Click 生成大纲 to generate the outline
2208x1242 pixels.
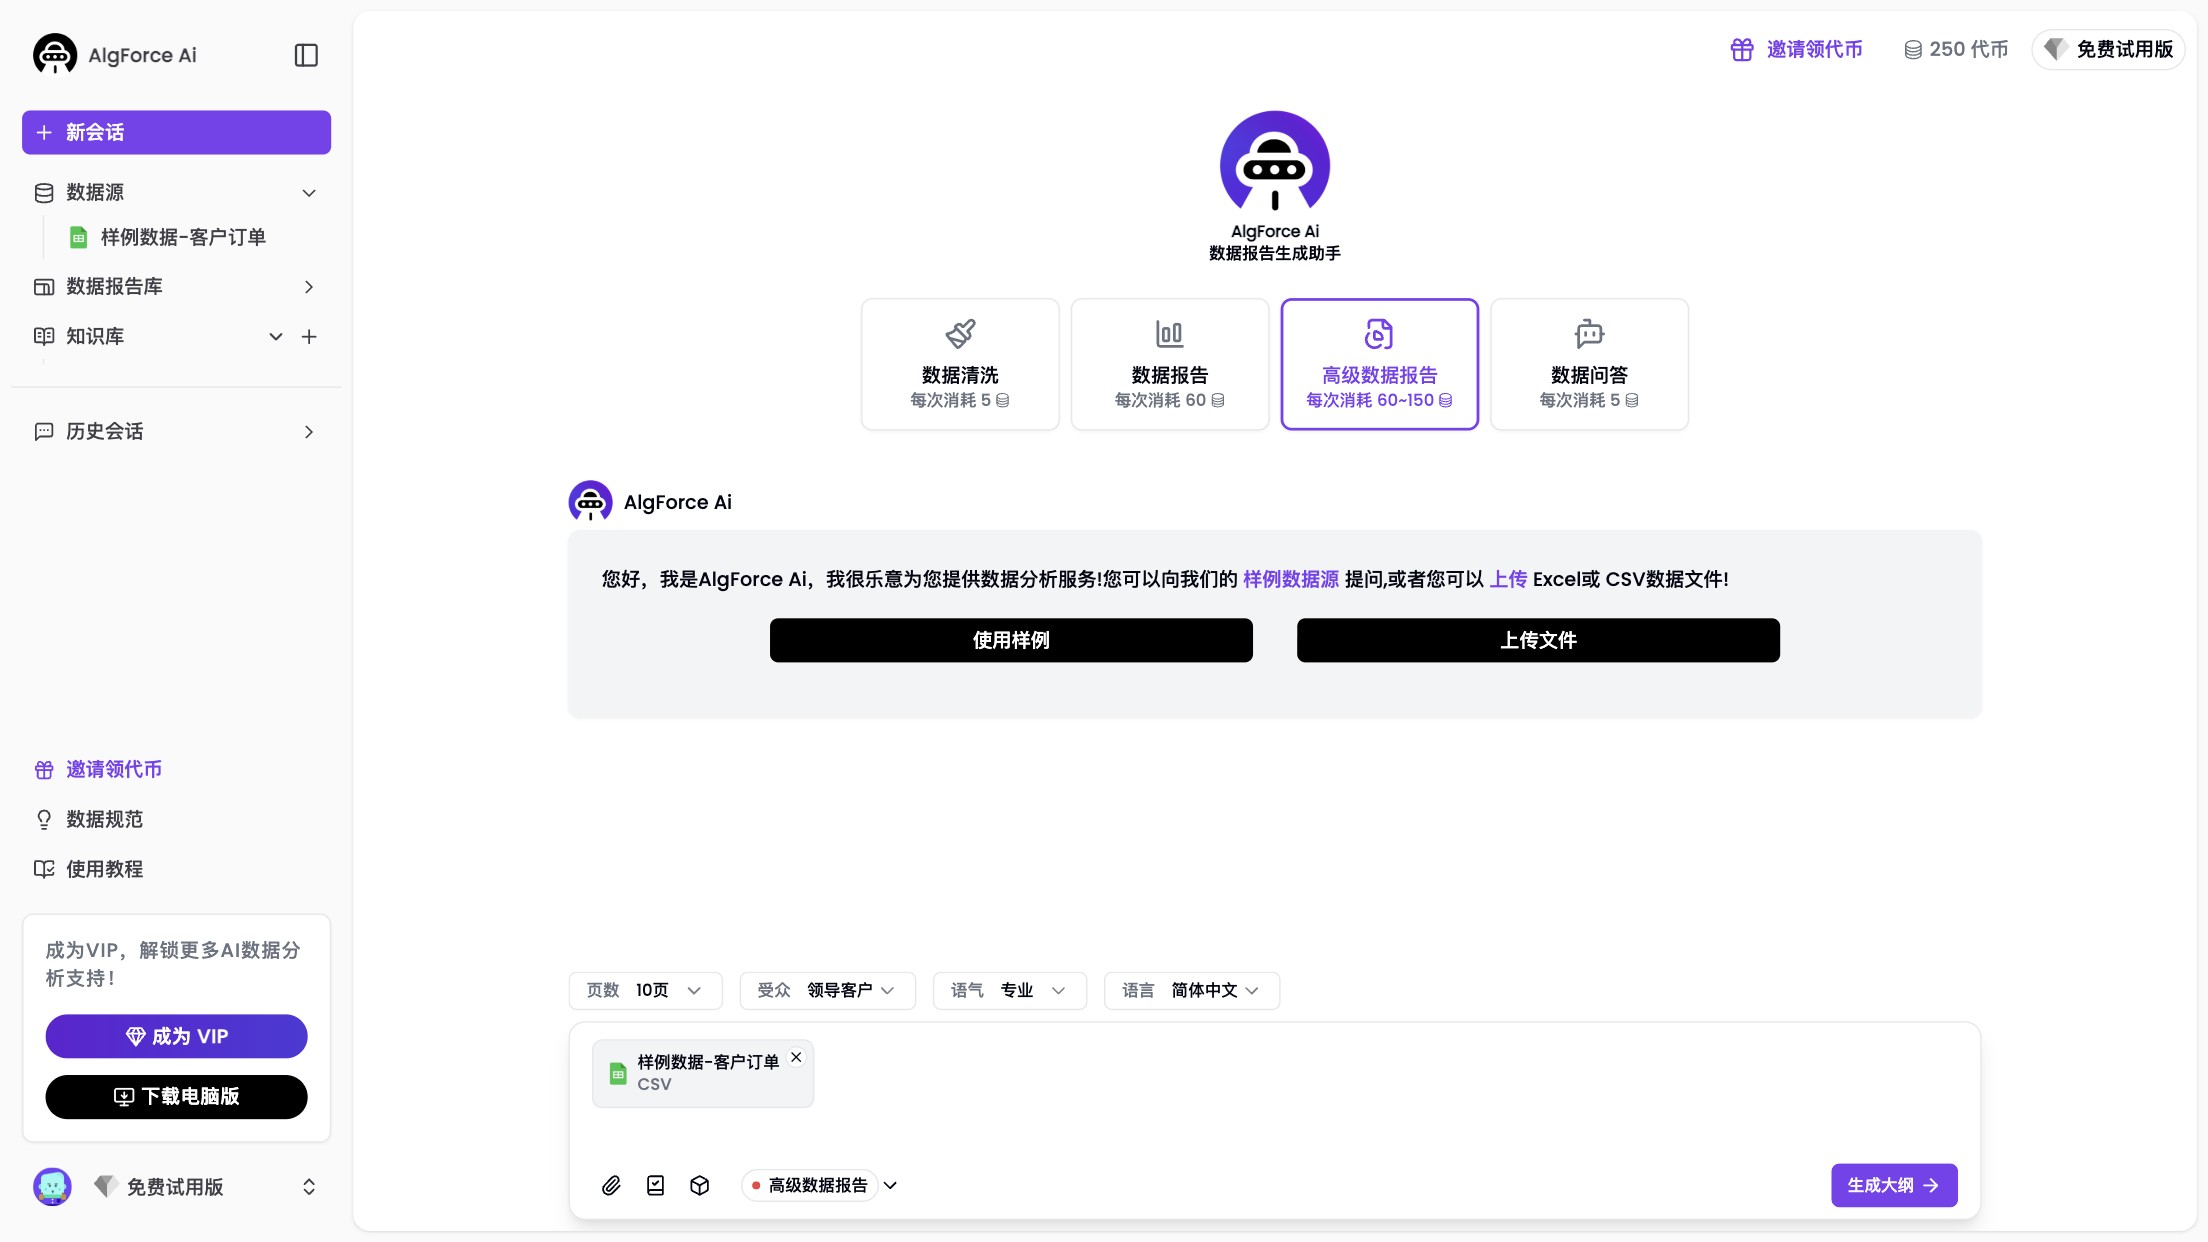pos(1893,1185)
